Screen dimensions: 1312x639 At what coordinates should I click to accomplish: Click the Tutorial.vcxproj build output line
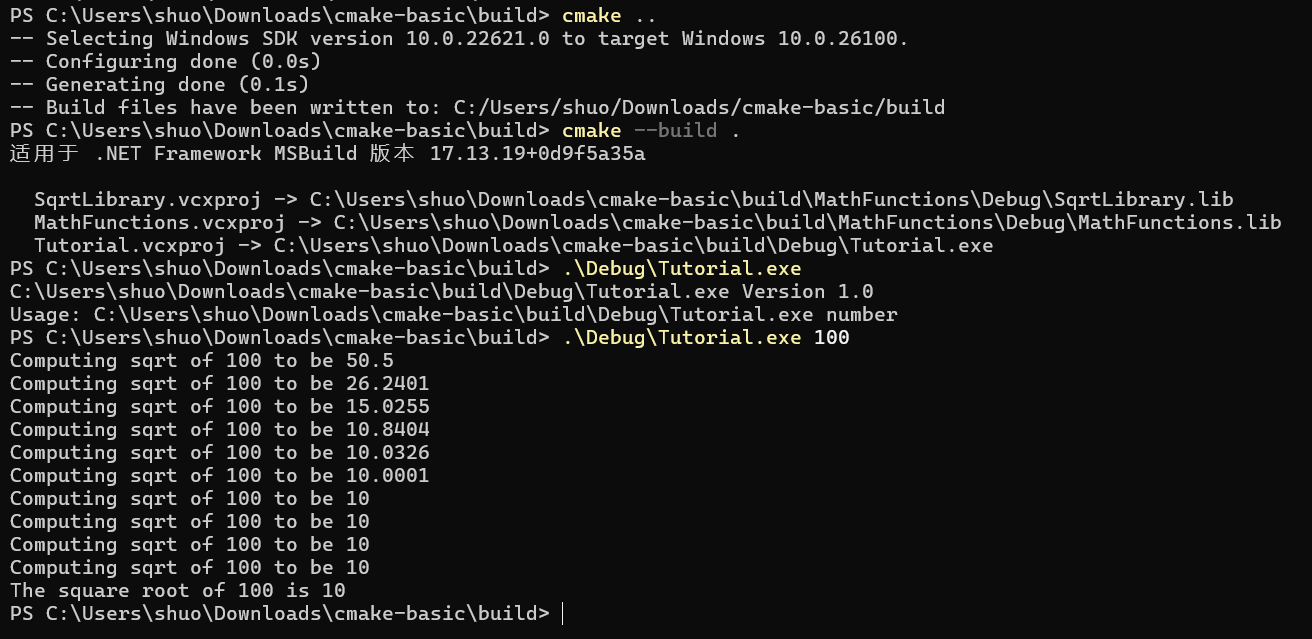pos(513,246)
